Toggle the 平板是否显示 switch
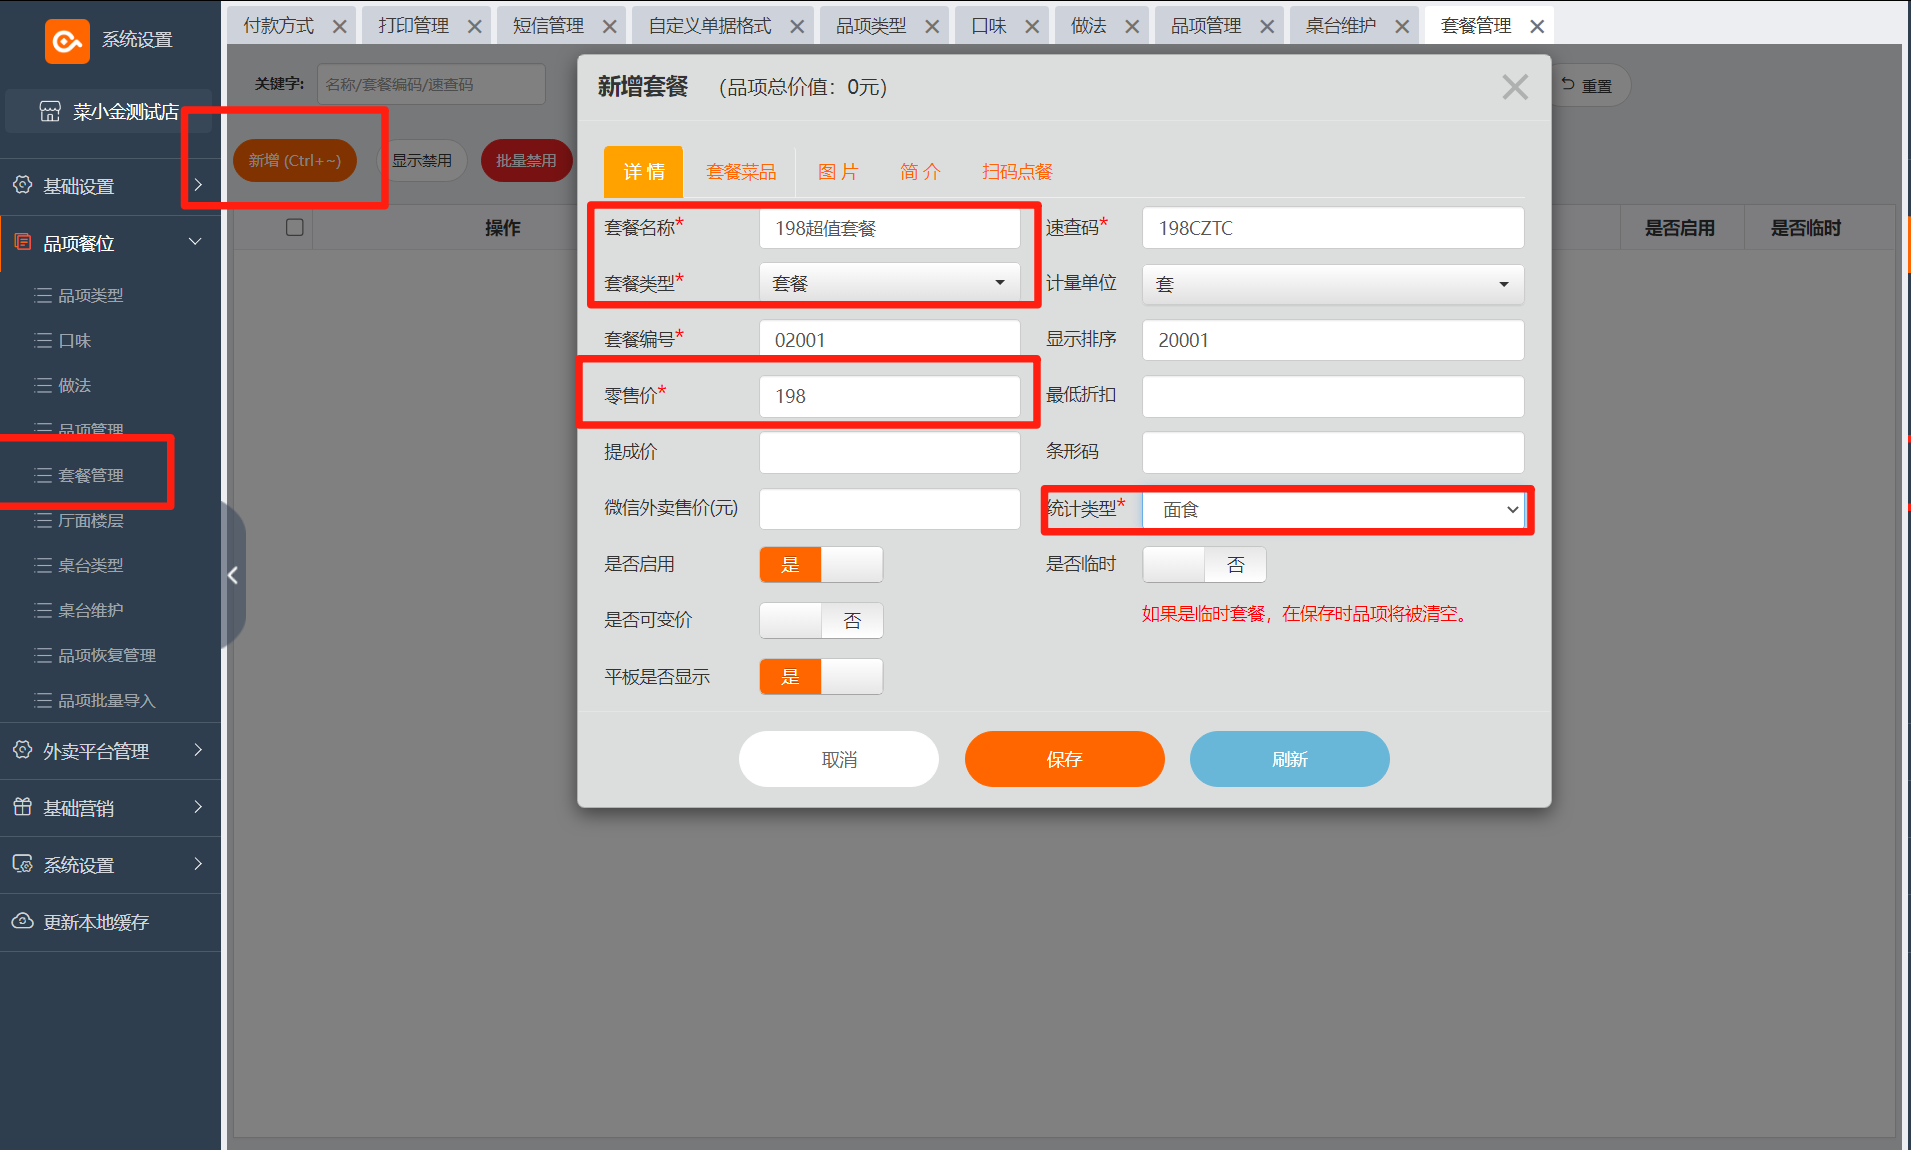The height and width of the screenshot is (1150, 1911). pos(821,676)
